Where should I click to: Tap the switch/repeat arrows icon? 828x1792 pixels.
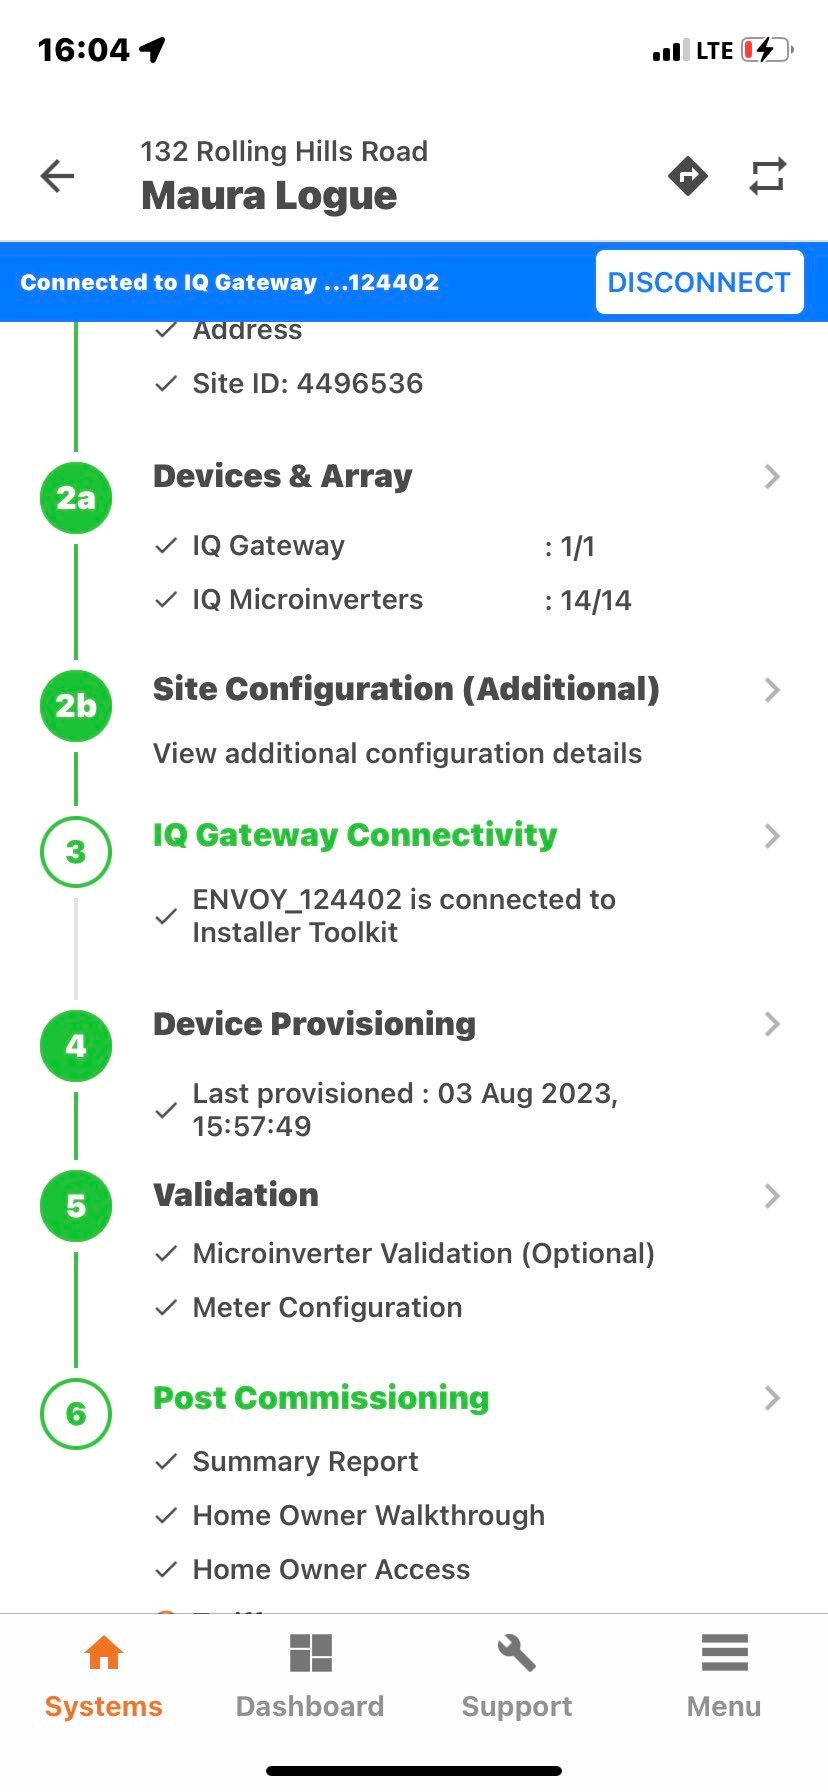(x=768, y=177)
